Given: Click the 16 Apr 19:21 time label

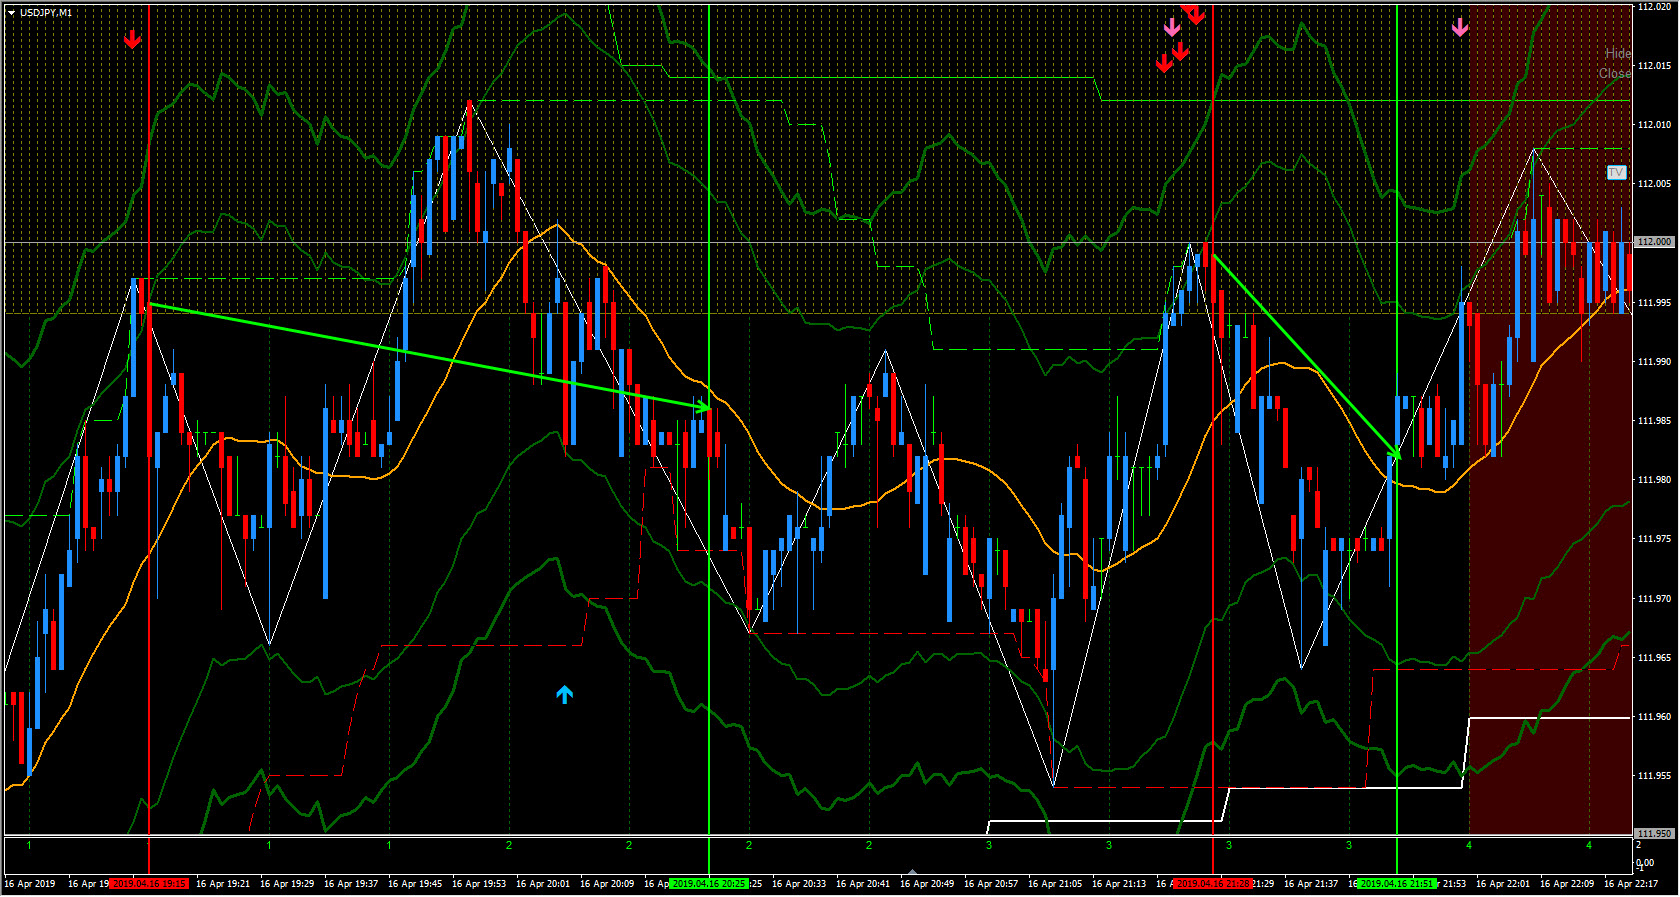Looking at the screenshot, I should coord(225,884).
